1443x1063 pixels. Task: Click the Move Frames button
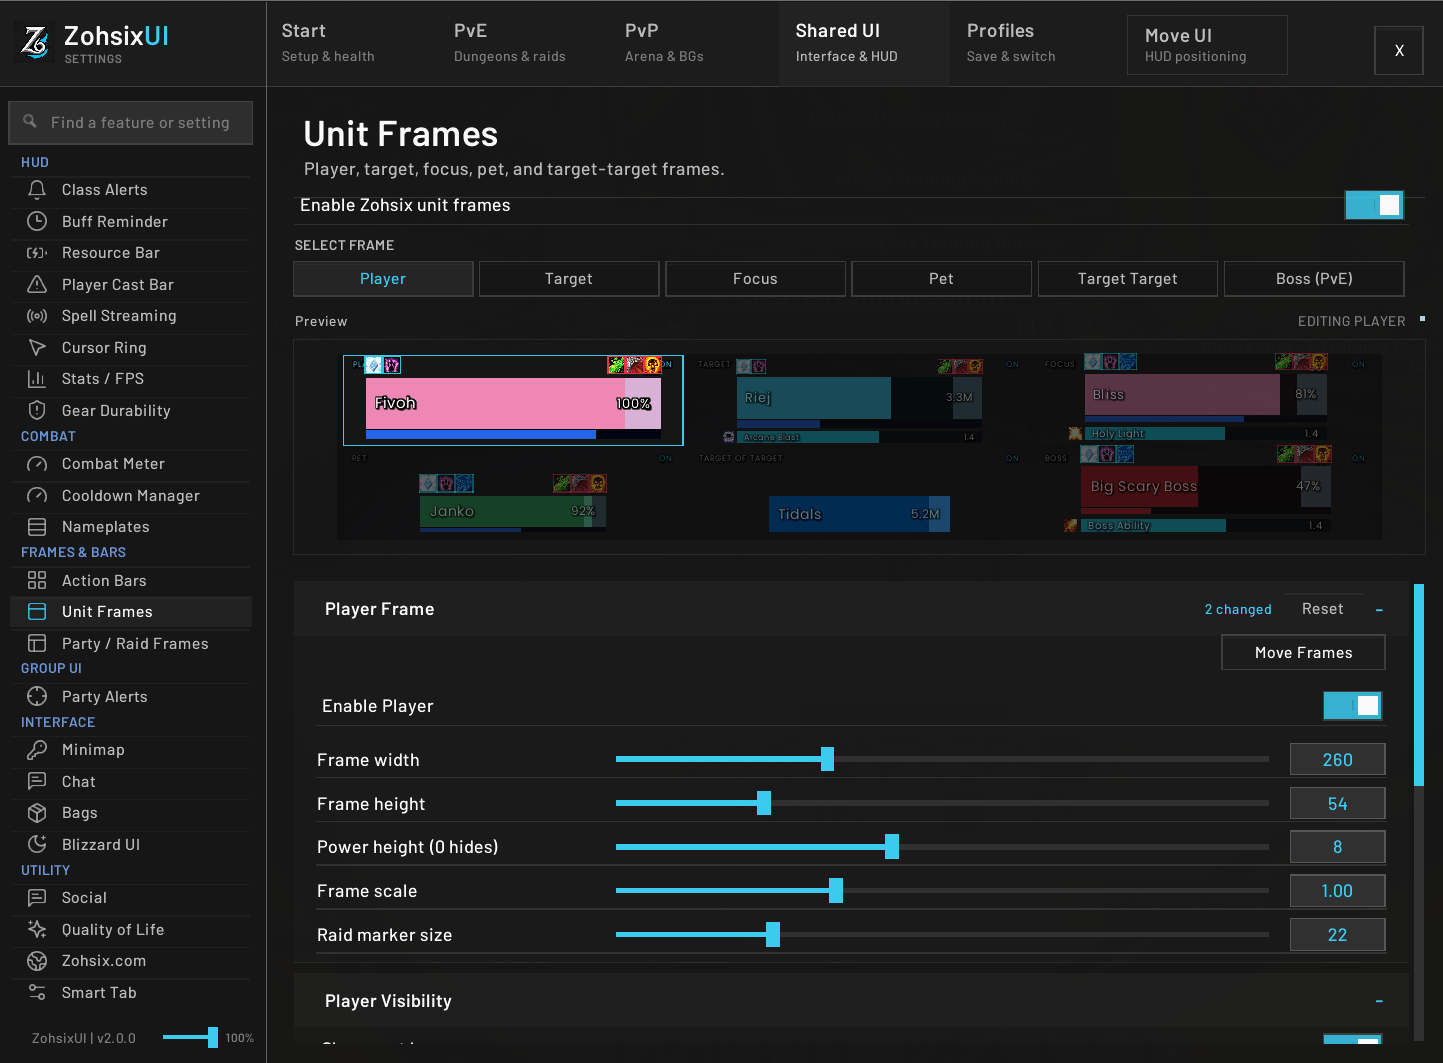[x=1303, y=653]
